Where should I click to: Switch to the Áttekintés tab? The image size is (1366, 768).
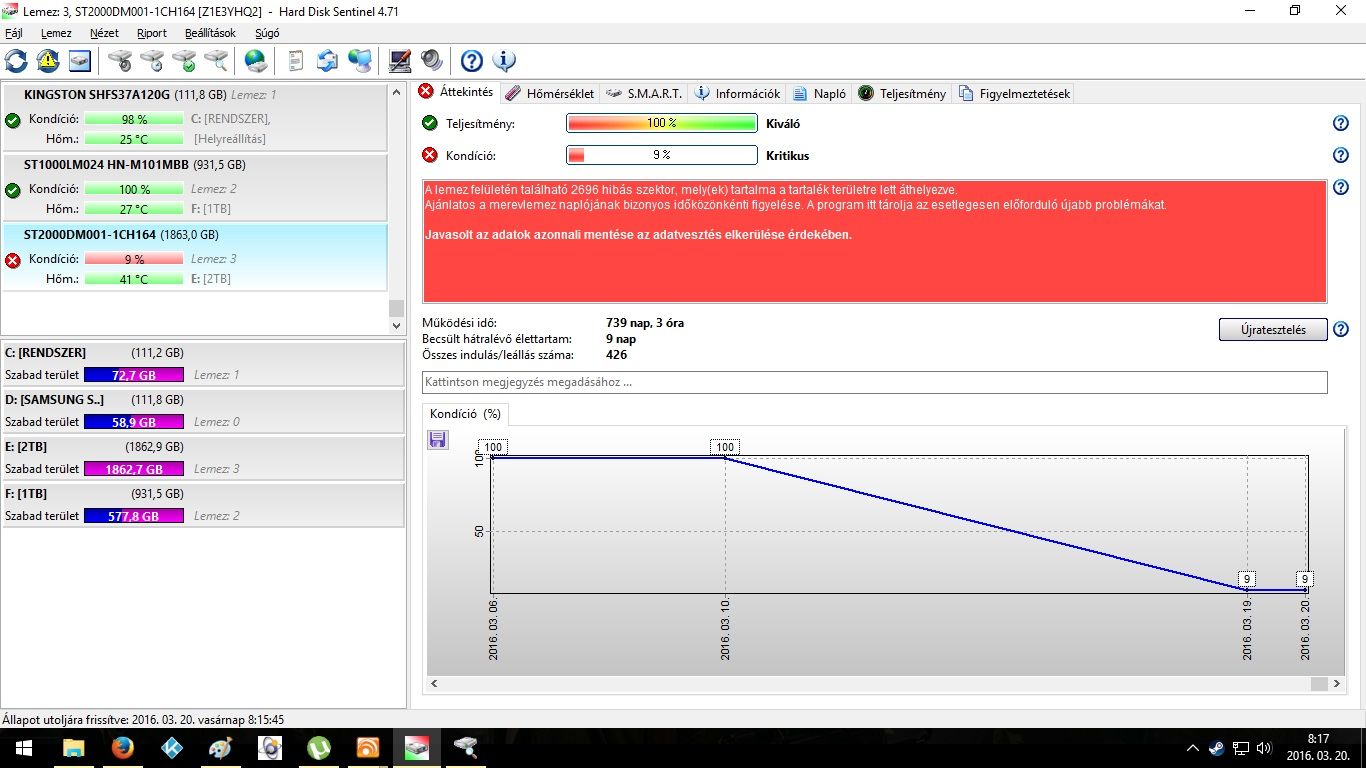[456, 92]
